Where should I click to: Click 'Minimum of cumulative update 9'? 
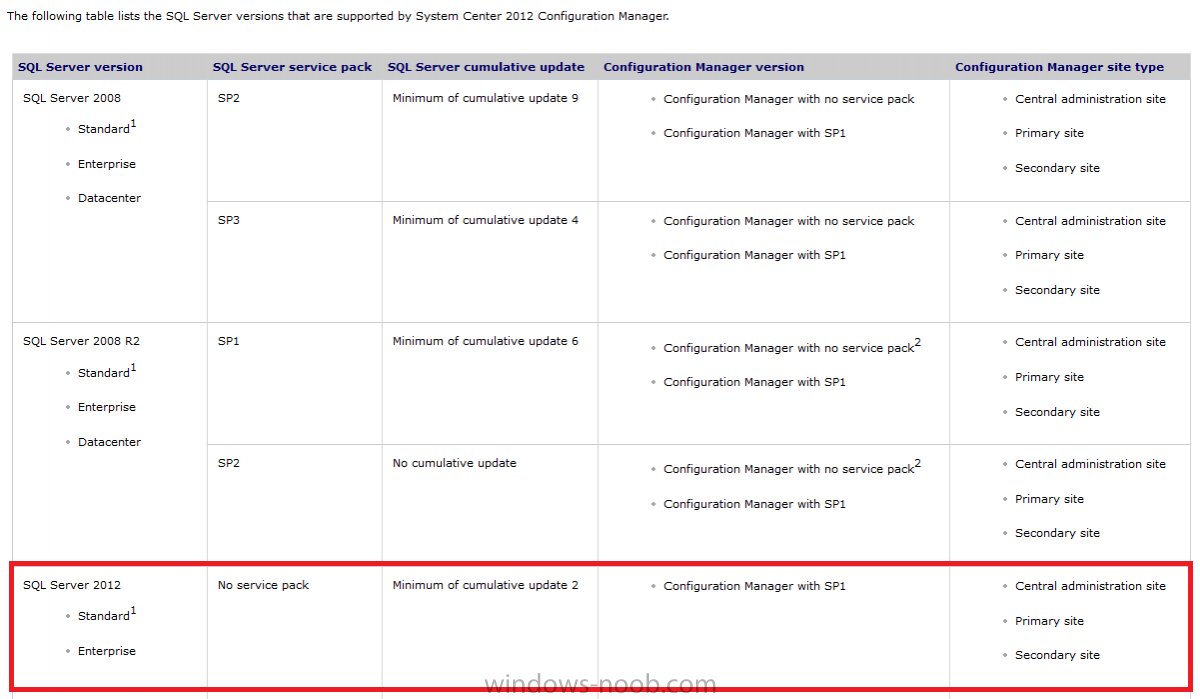tap(485, 98)
